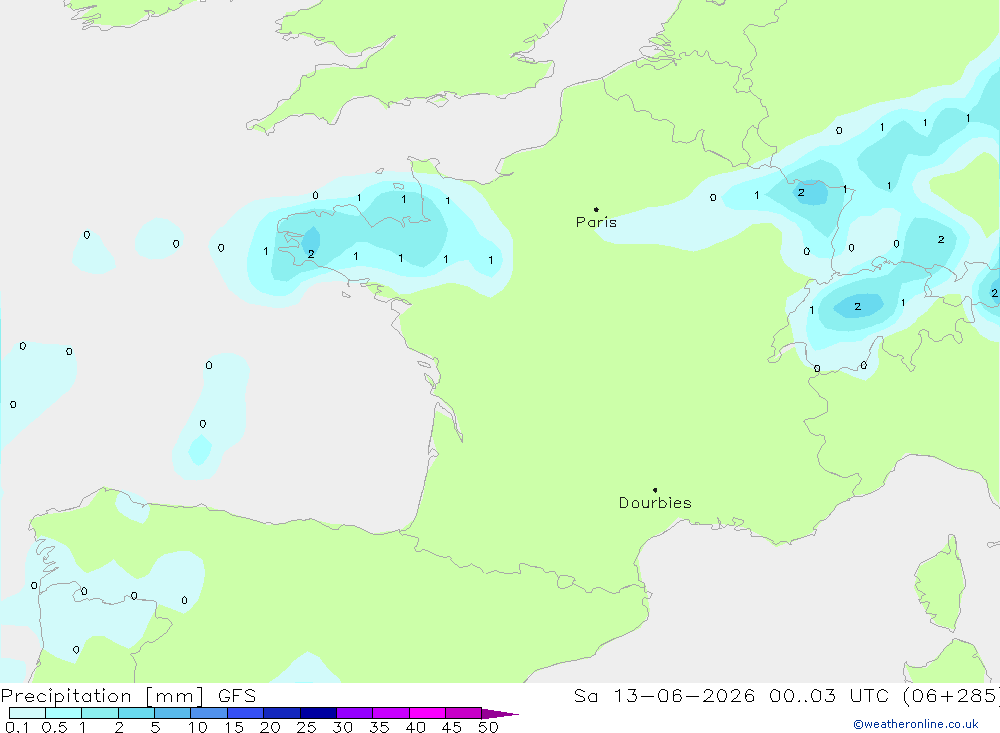Pick legend swatch between 40 and 45

pos(427,713)
